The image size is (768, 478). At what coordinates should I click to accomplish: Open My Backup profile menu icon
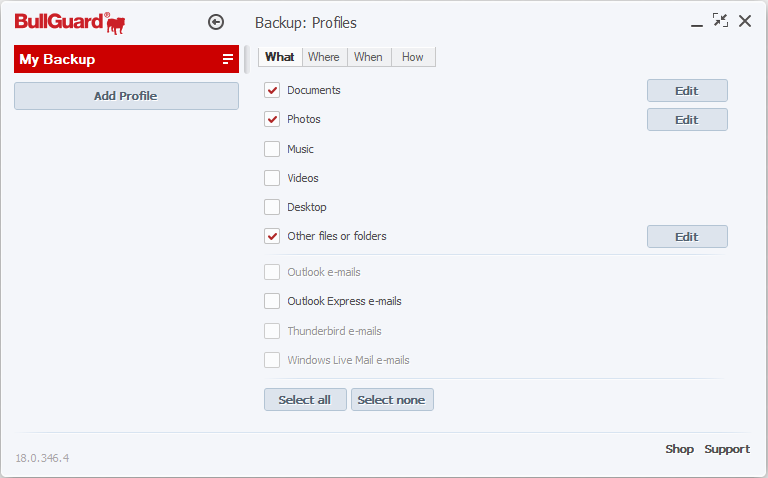[x=227, y=60]
